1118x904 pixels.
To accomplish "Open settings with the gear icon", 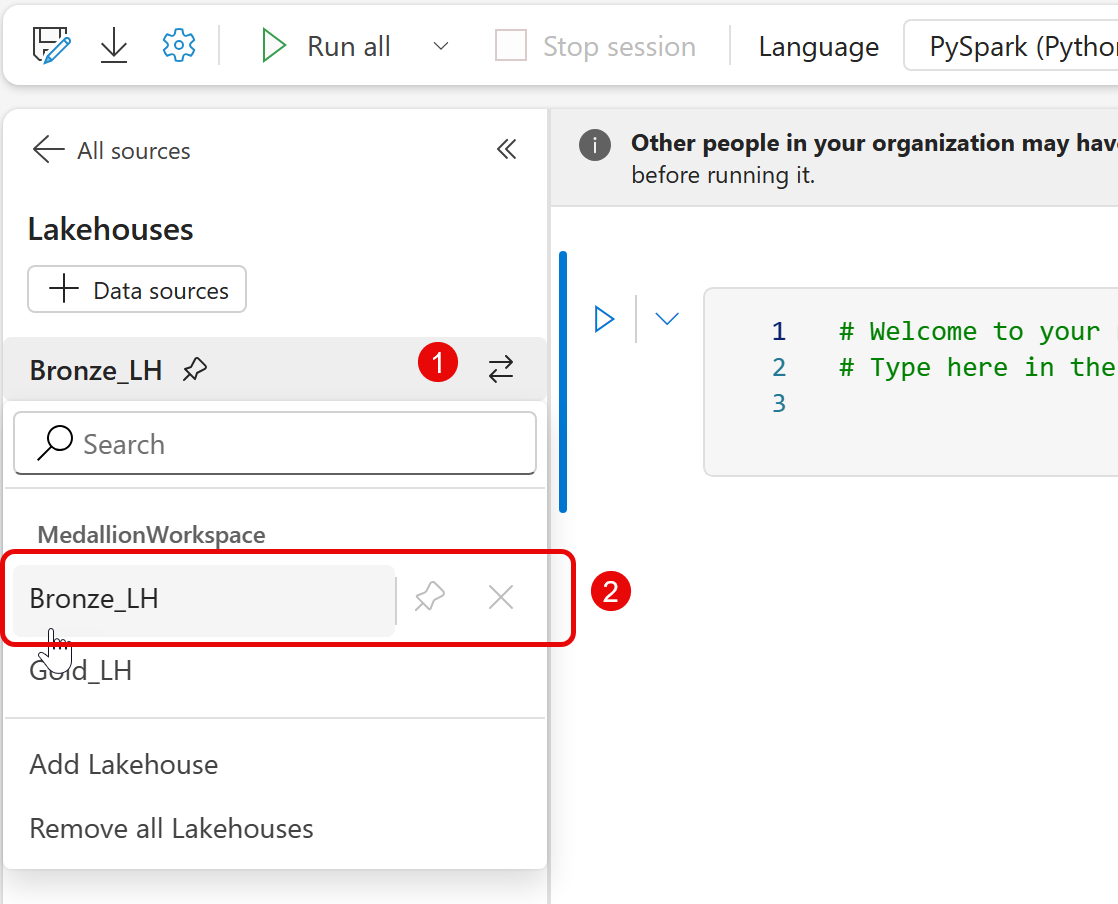I will tap(178, 46).
